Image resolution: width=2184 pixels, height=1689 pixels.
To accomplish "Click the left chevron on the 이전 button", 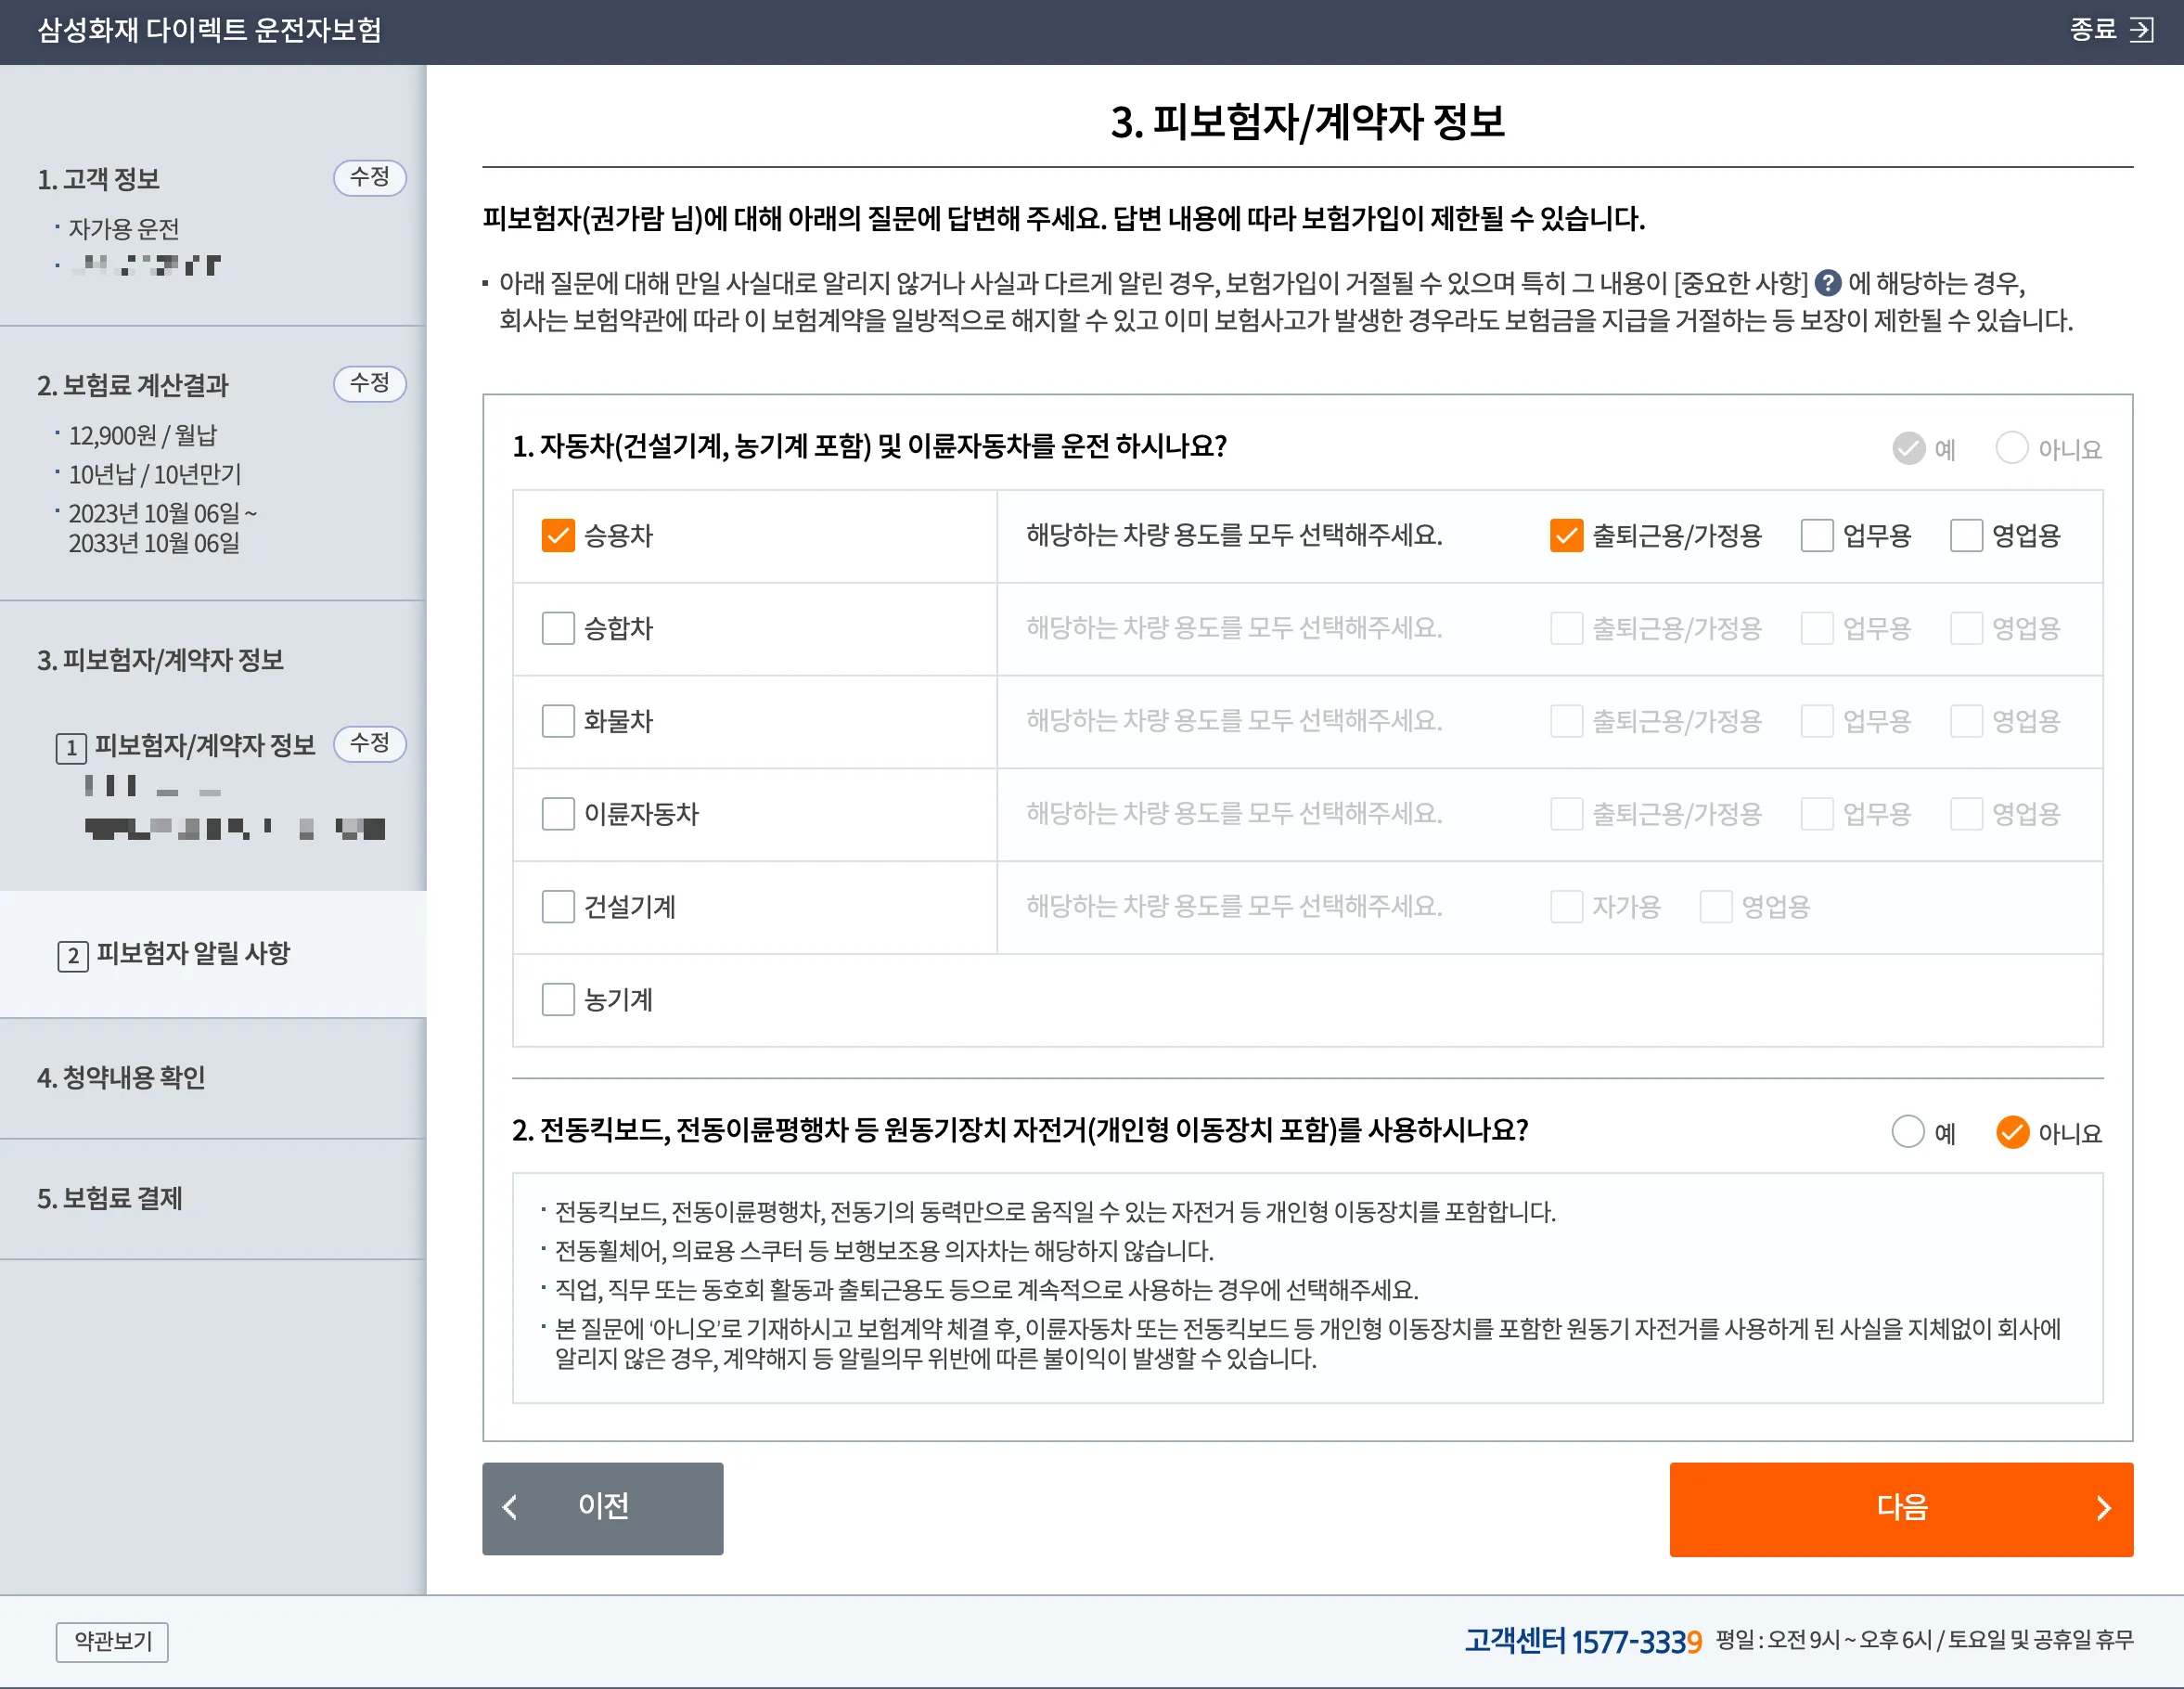I will click(510, 1509).
